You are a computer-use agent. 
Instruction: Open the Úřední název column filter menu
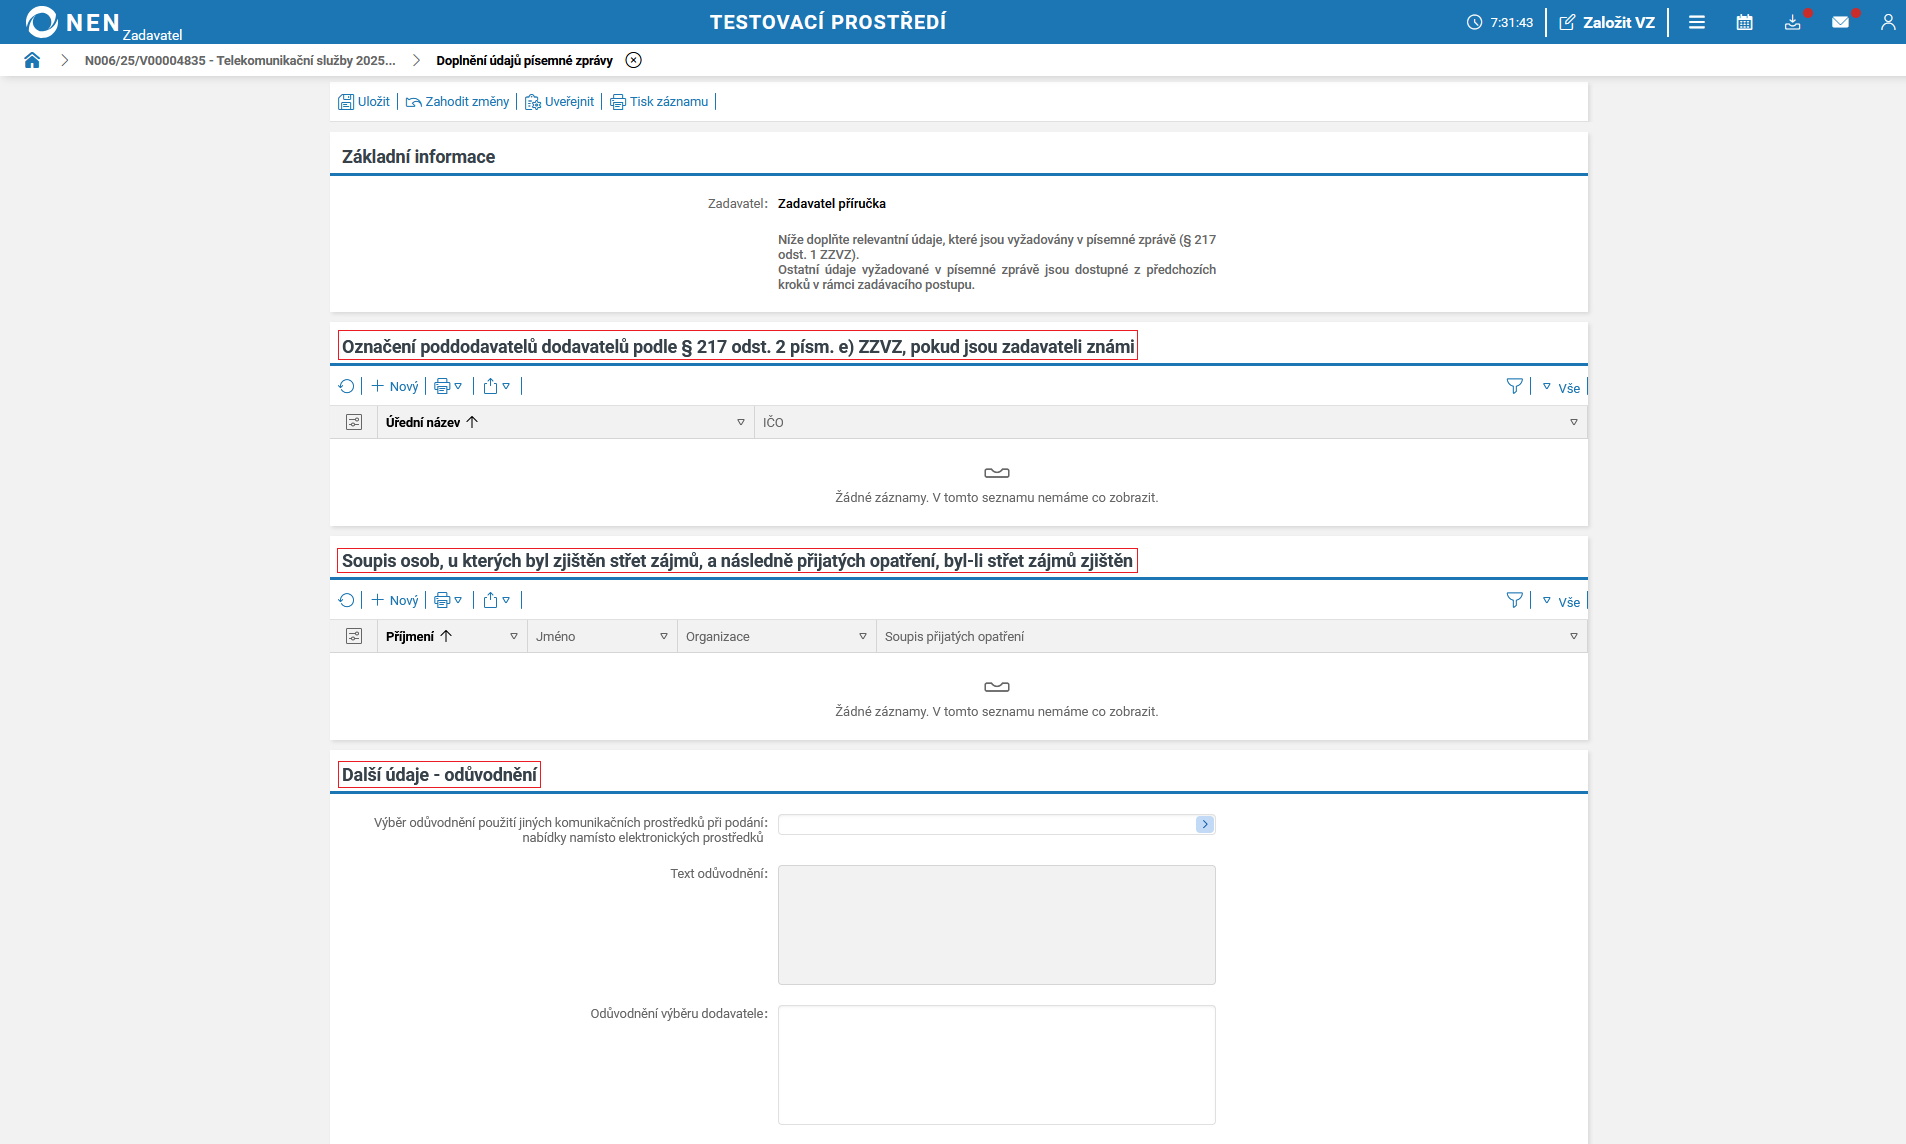click(741, 422)
